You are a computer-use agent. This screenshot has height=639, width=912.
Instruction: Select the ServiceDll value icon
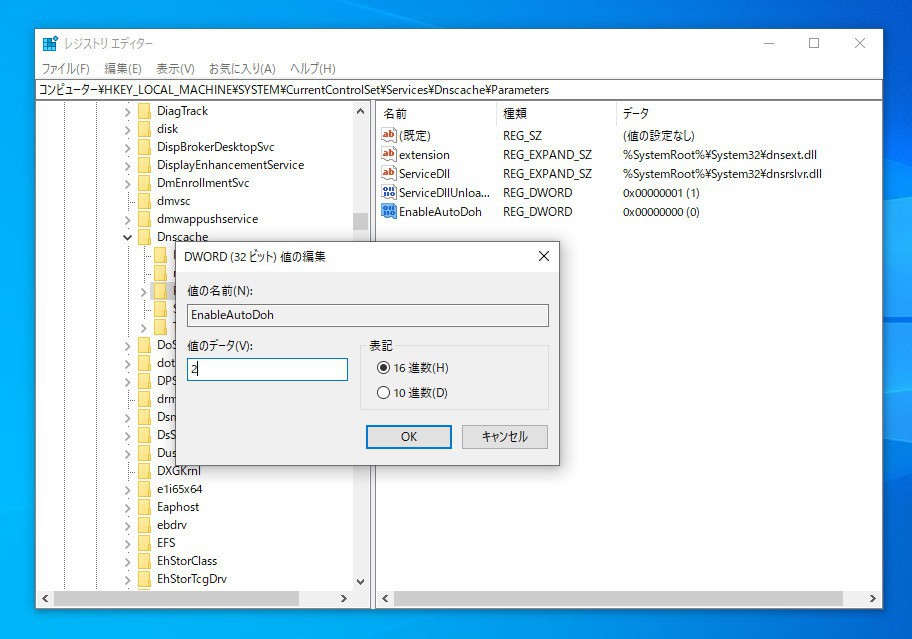(389, 173)
